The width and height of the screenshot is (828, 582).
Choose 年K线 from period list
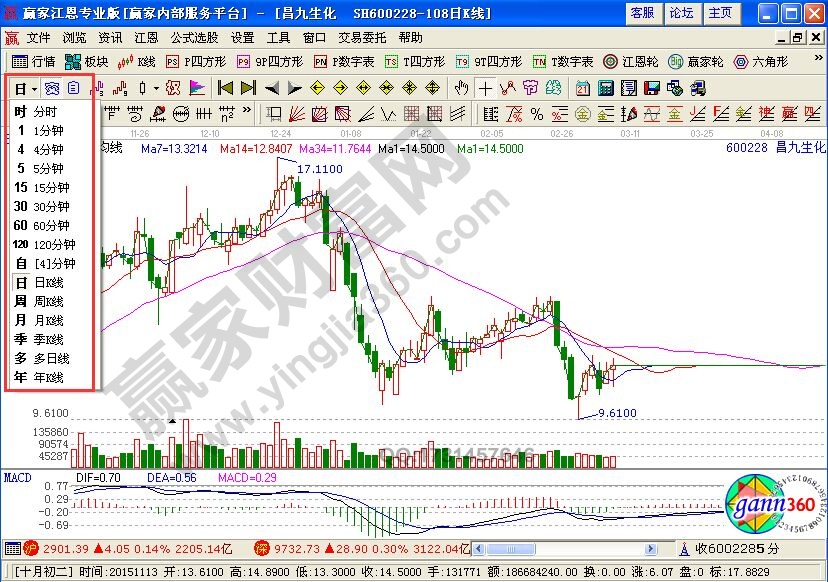coord(40,378)
